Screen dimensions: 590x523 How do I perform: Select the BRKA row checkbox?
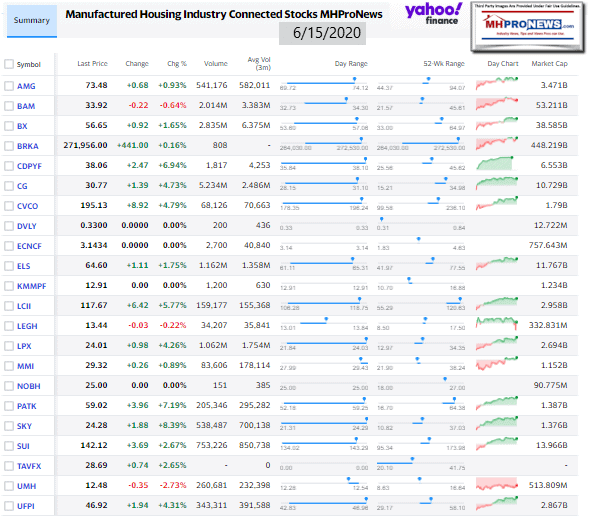coord(9,146)
